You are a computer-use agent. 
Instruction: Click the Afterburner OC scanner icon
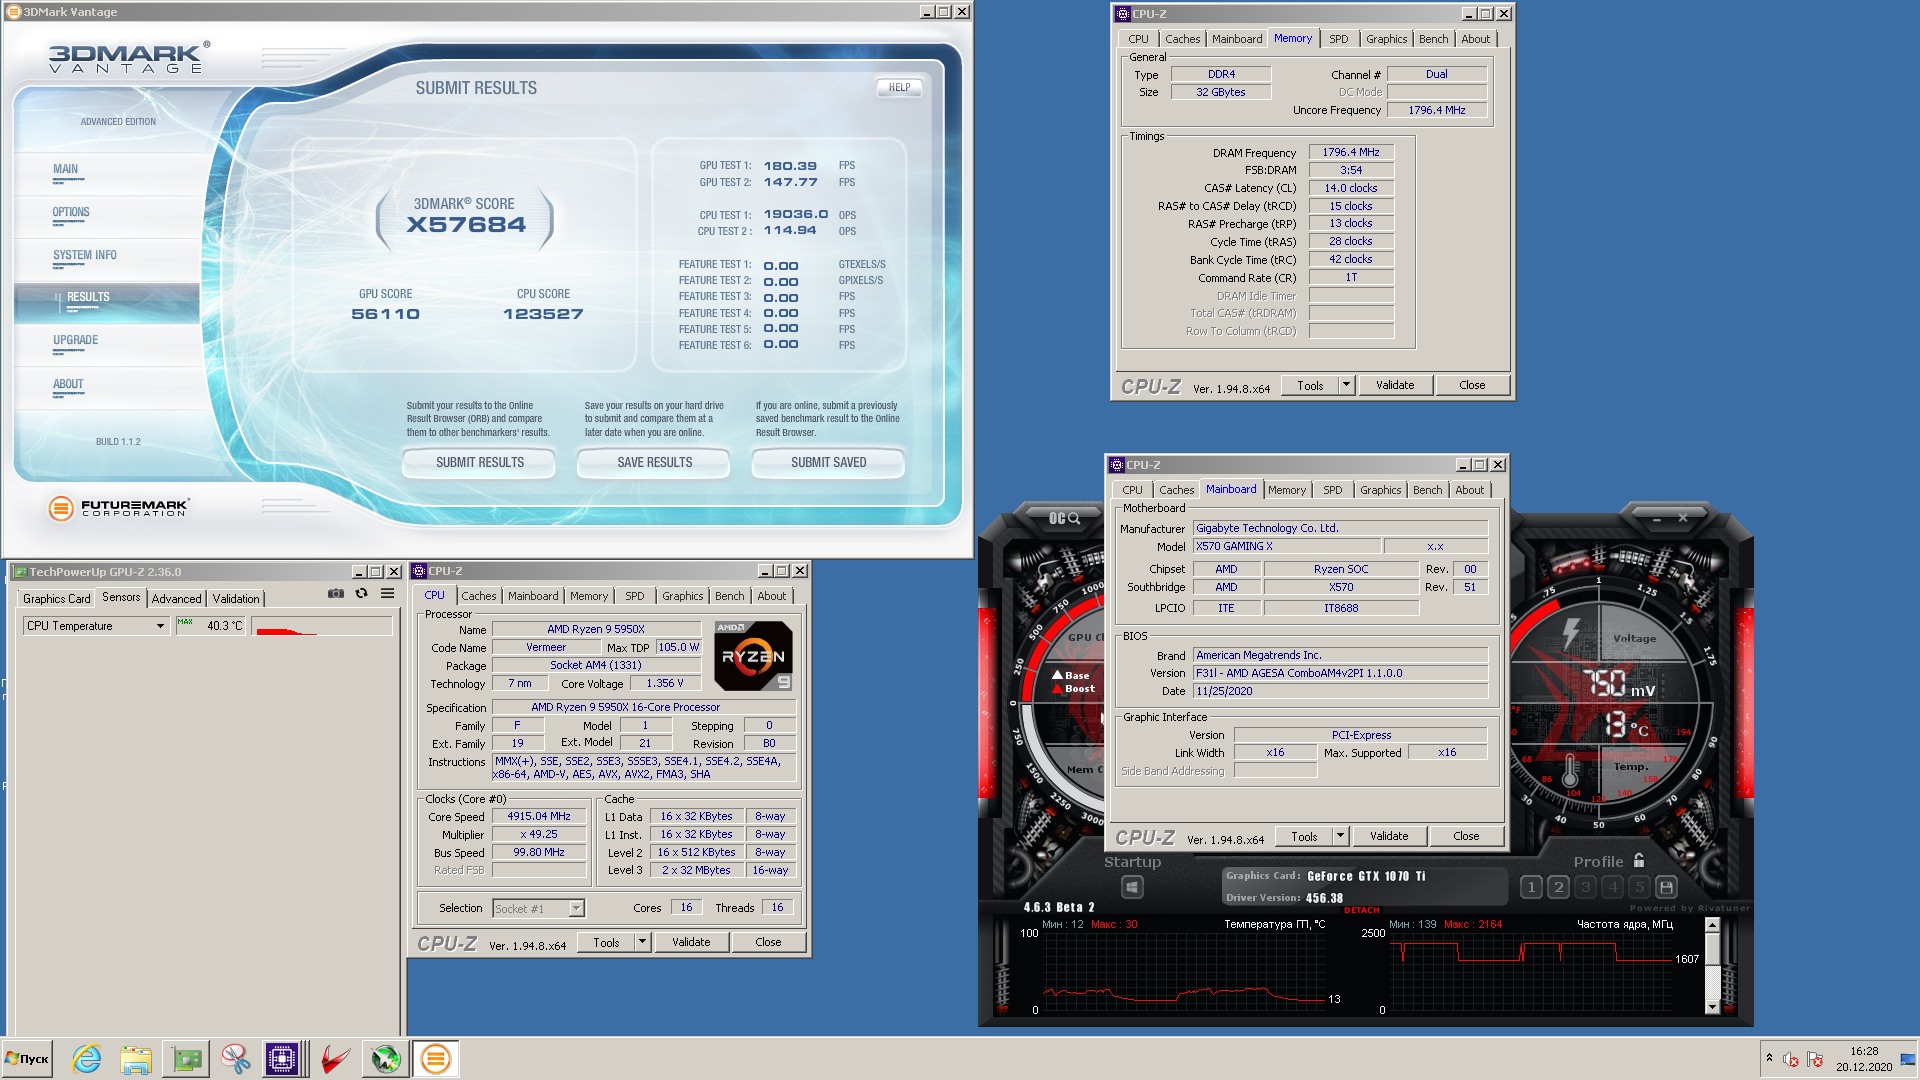coord(1064,518)
